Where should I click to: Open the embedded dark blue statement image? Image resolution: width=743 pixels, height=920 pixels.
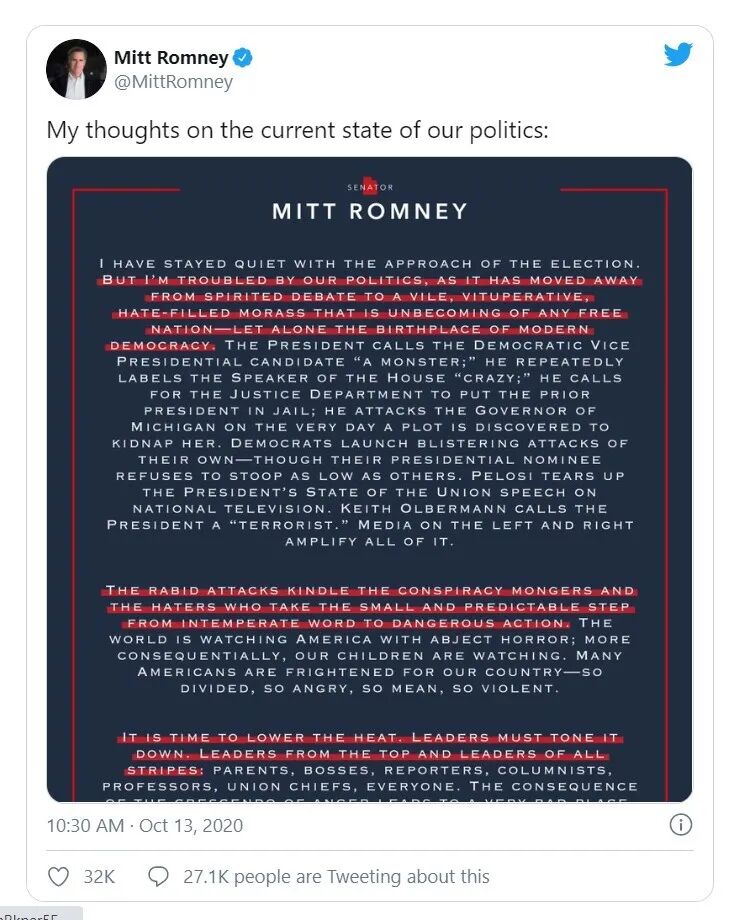(x=369, y=479)
